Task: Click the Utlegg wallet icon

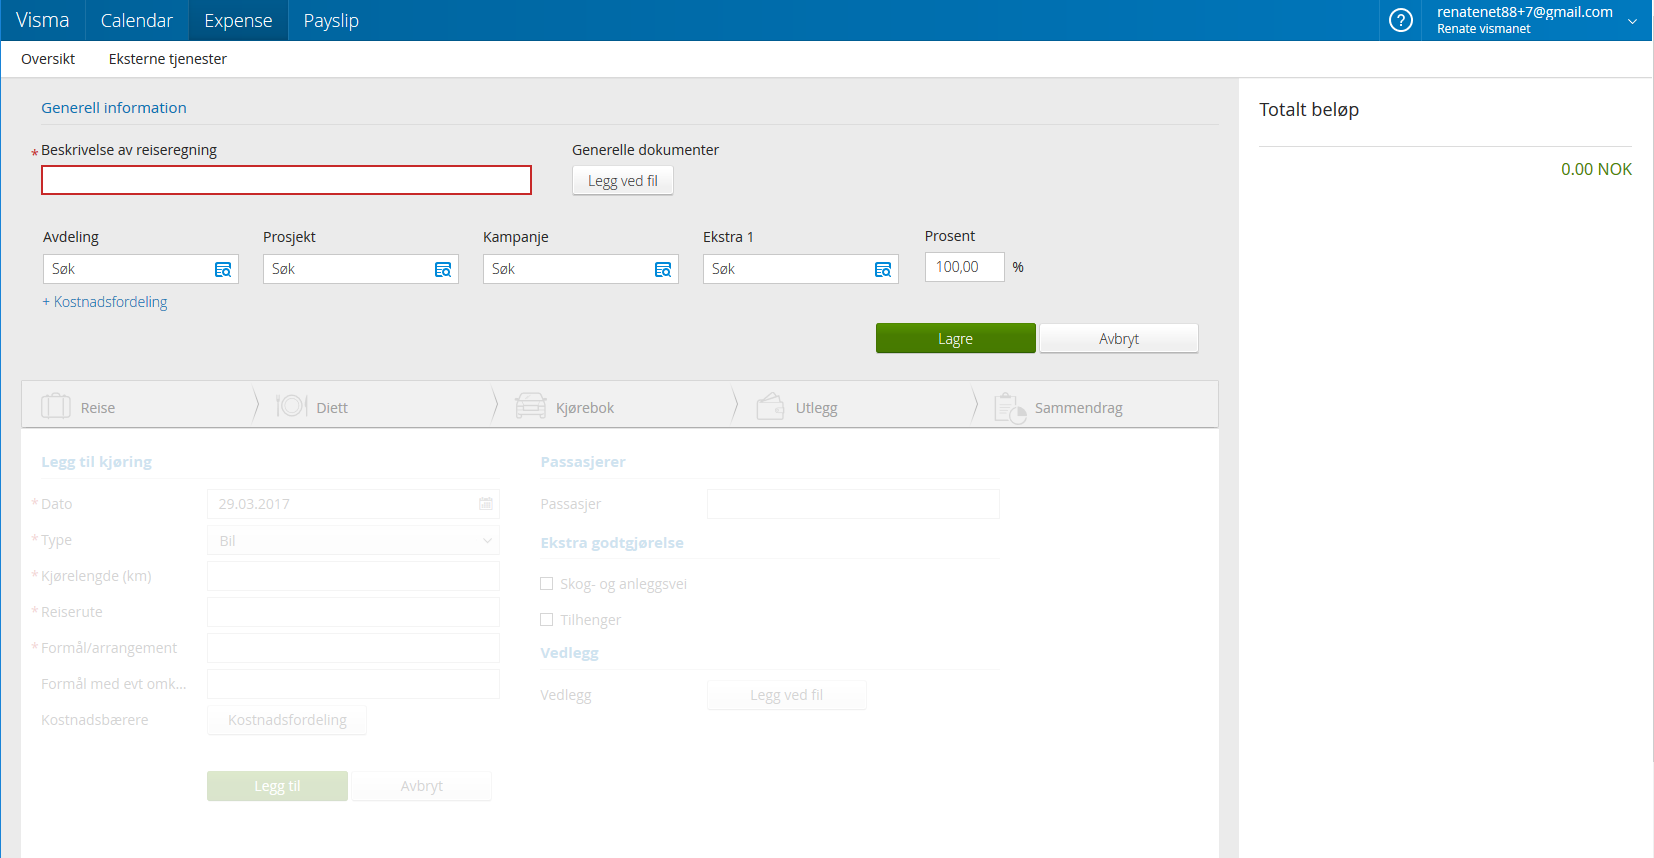Action: 771,406
